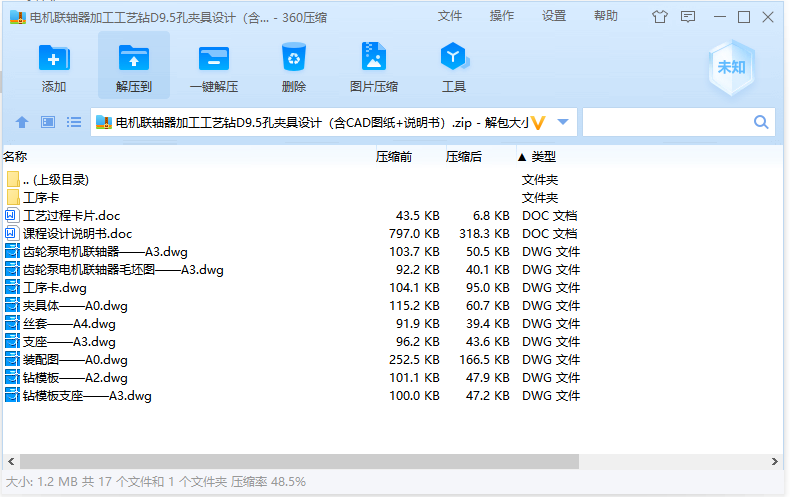Screen dimensions: 790x497
Task: Switch to thumbnail view icon
Action: [x=48, y=122]
